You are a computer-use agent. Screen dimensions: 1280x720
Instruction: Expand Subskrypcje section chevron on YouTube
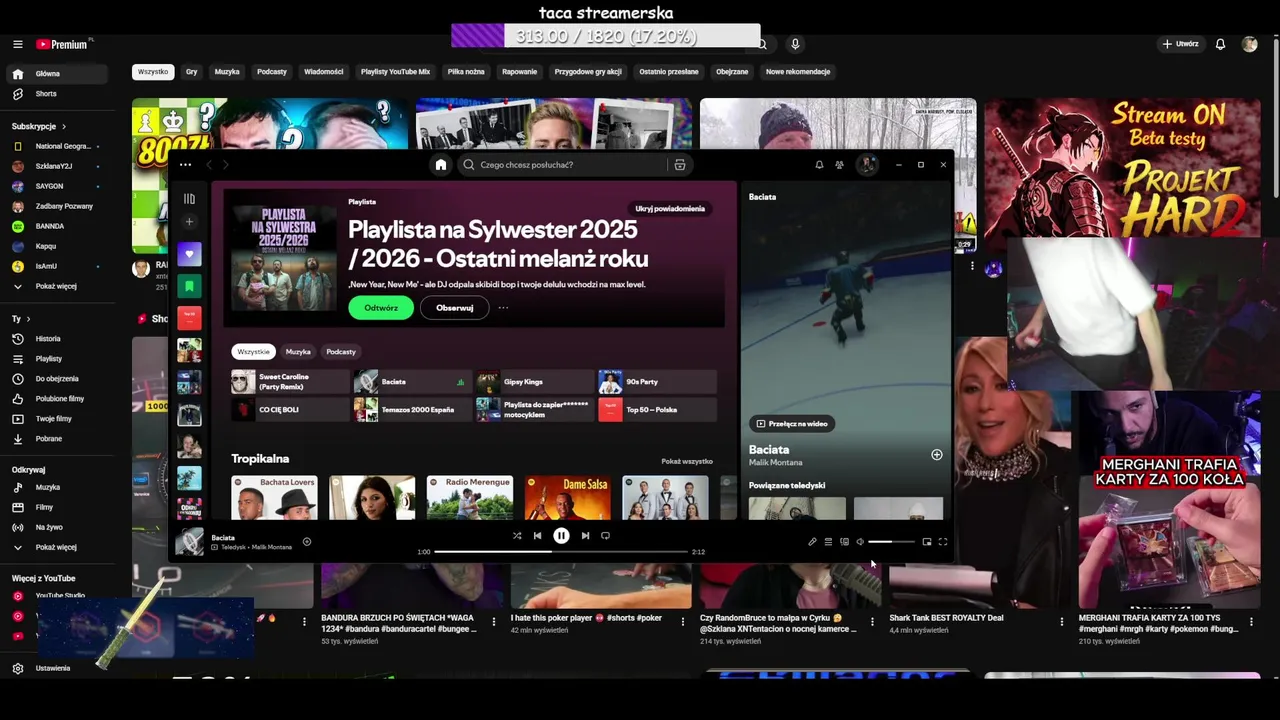[64, 127]
